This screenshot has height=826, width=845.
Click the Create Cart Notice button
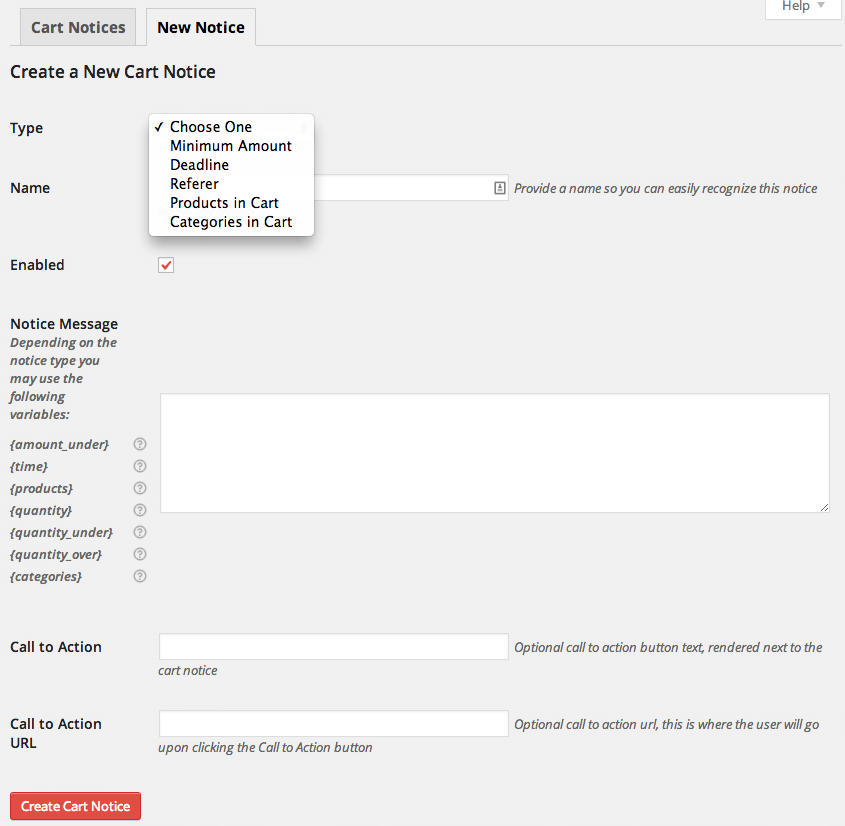tap(75, 806)
